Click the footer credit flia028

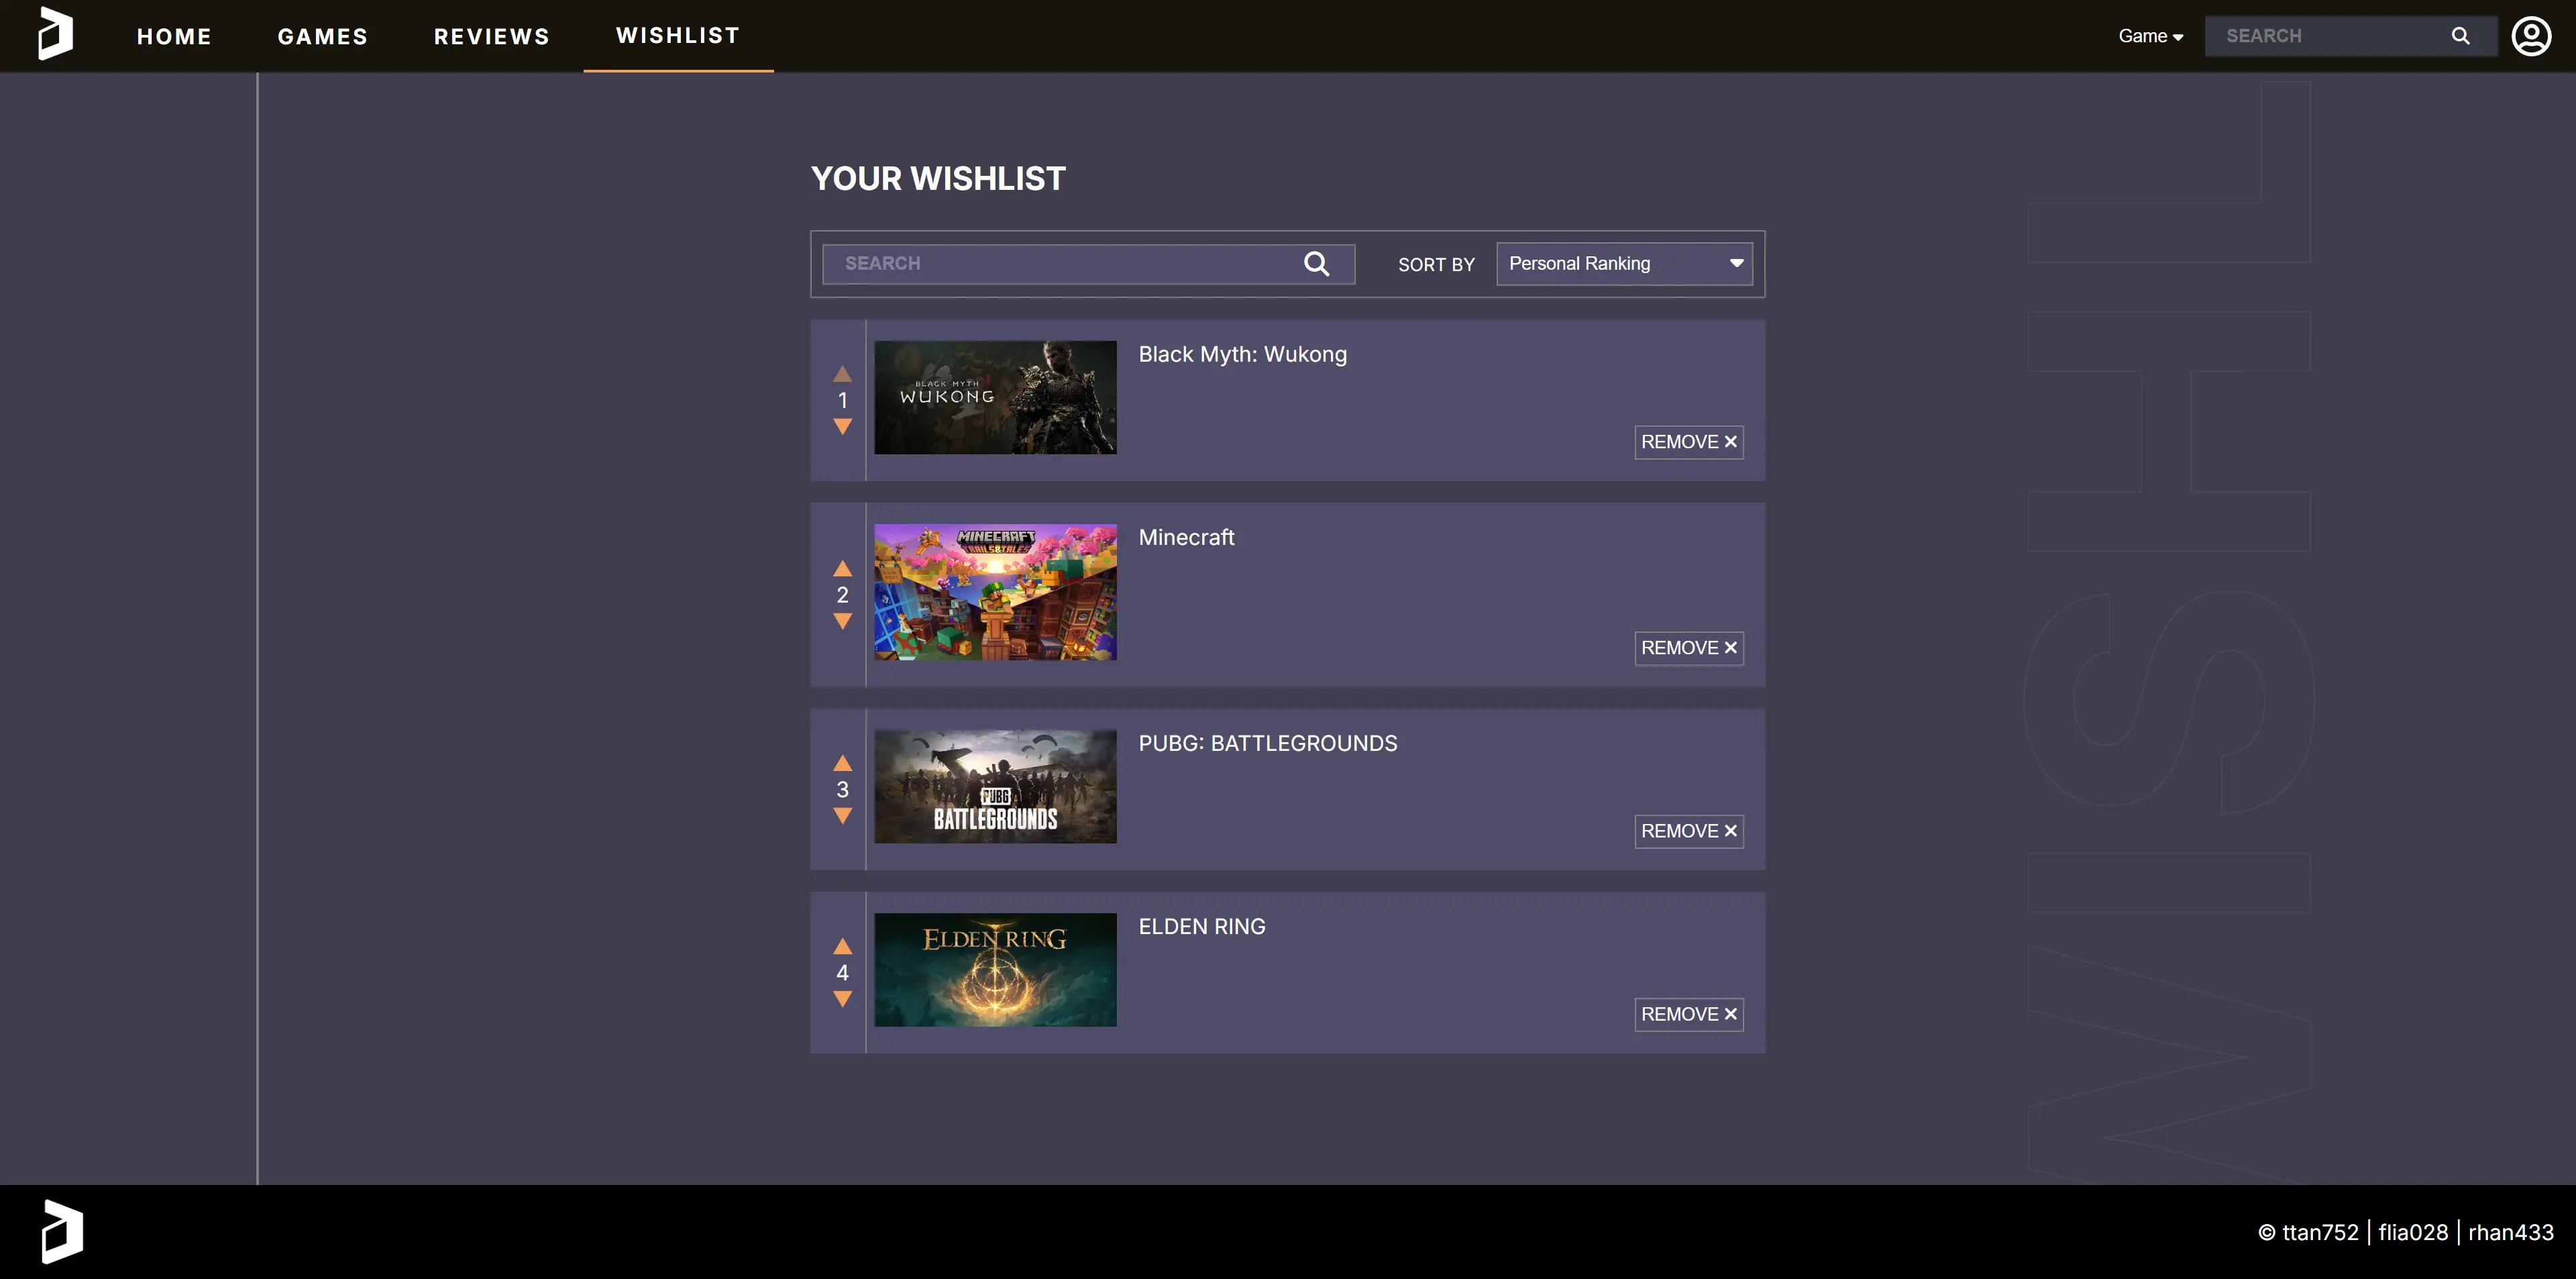pos(2413,1232)
